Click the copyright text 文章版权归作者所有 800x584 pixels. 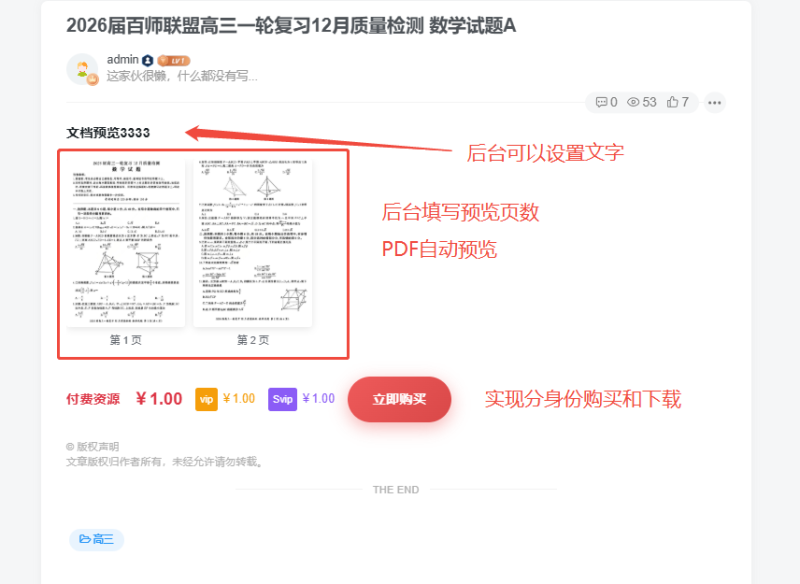[x=164, y=462]
